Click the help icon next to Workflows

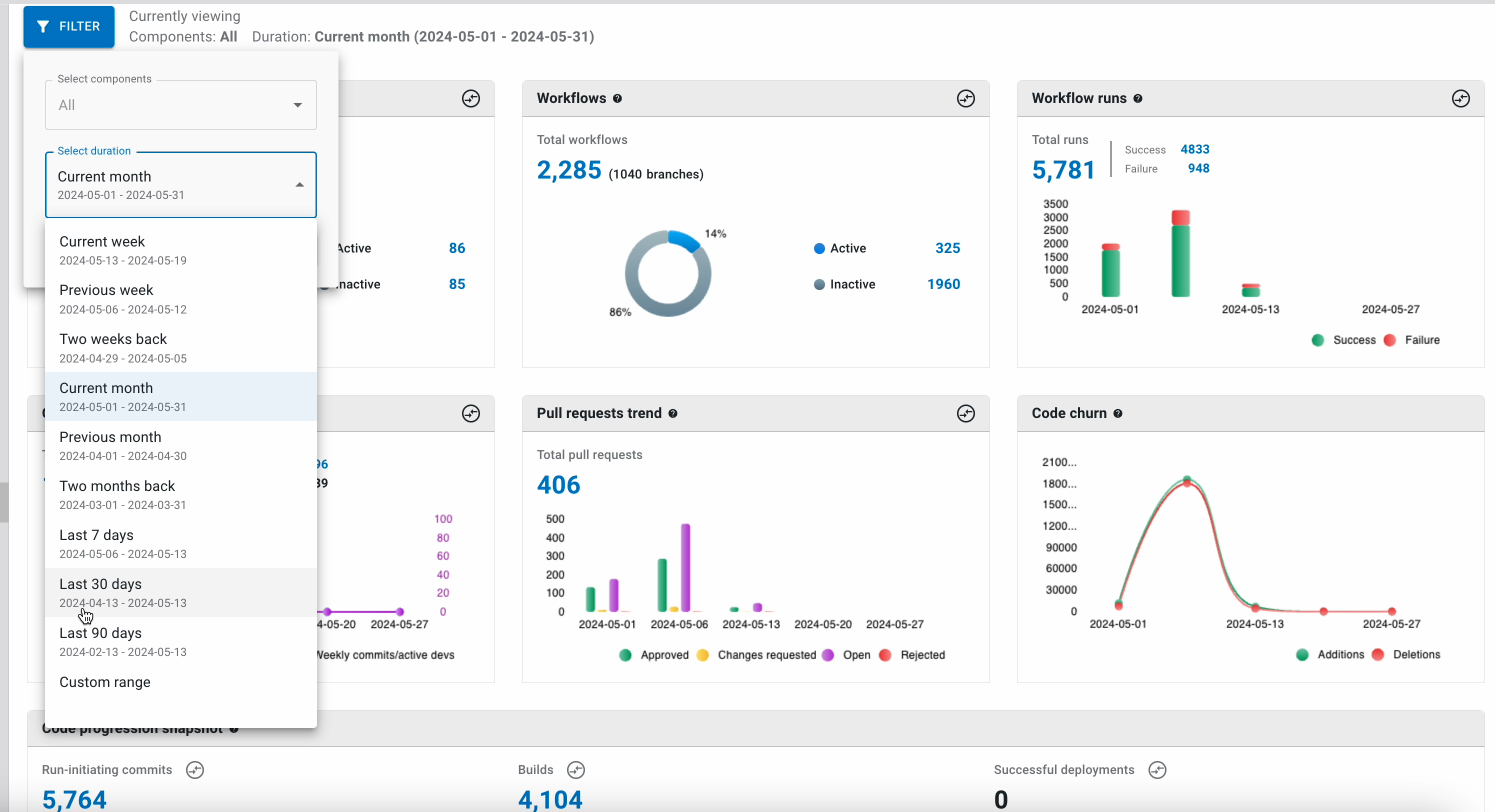coord(617,98)
